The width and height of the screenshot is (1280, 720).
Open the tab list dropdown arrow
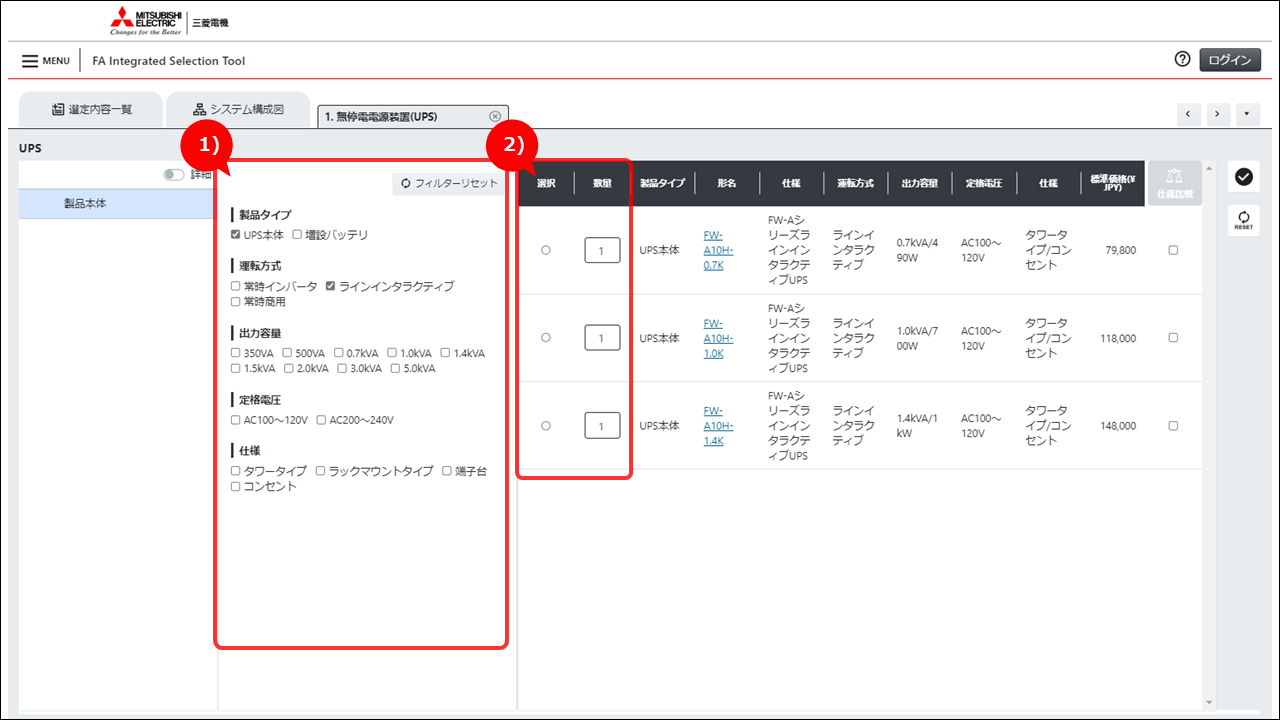[x=1247, y=114]
